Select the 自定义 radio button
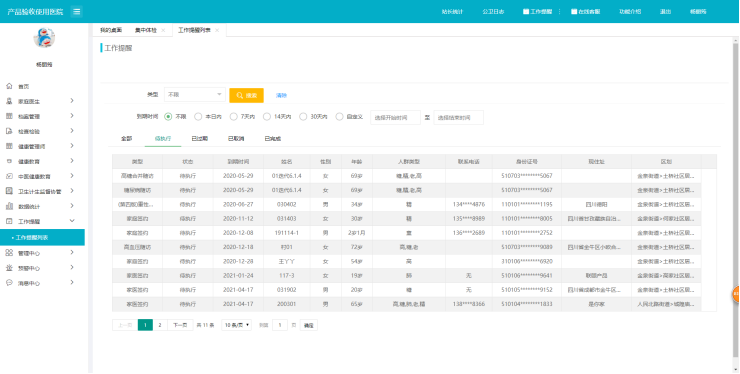 pos(339,117)
